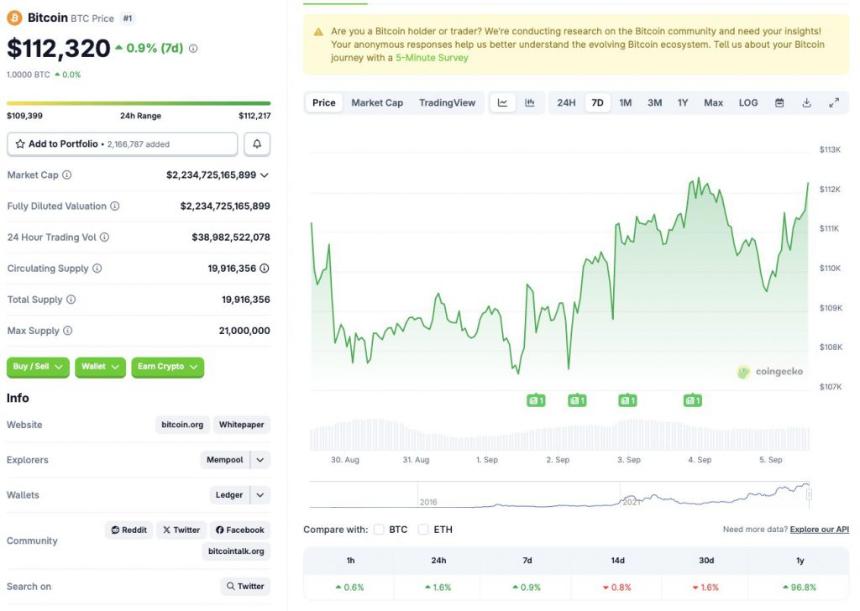Open the bitcointalk.org link
The height and width of the screenshot is (611, 860).
[236, 551]
